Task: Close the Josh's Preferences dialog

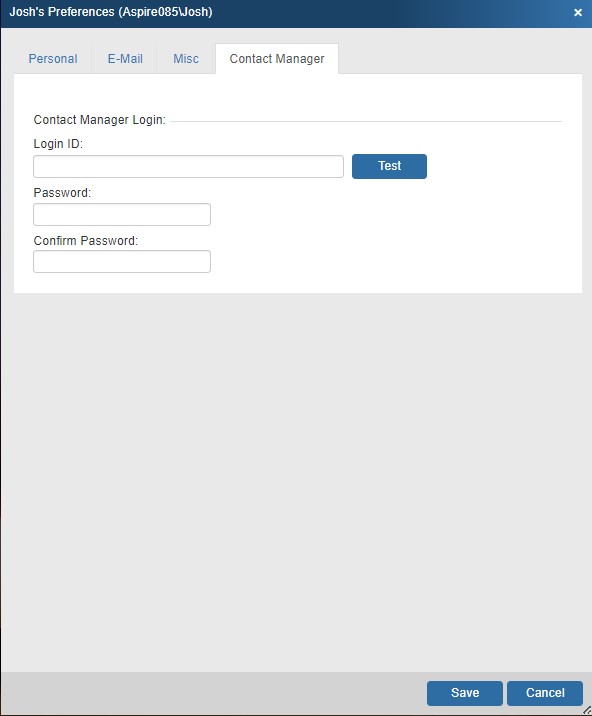Action: point(578,12)
